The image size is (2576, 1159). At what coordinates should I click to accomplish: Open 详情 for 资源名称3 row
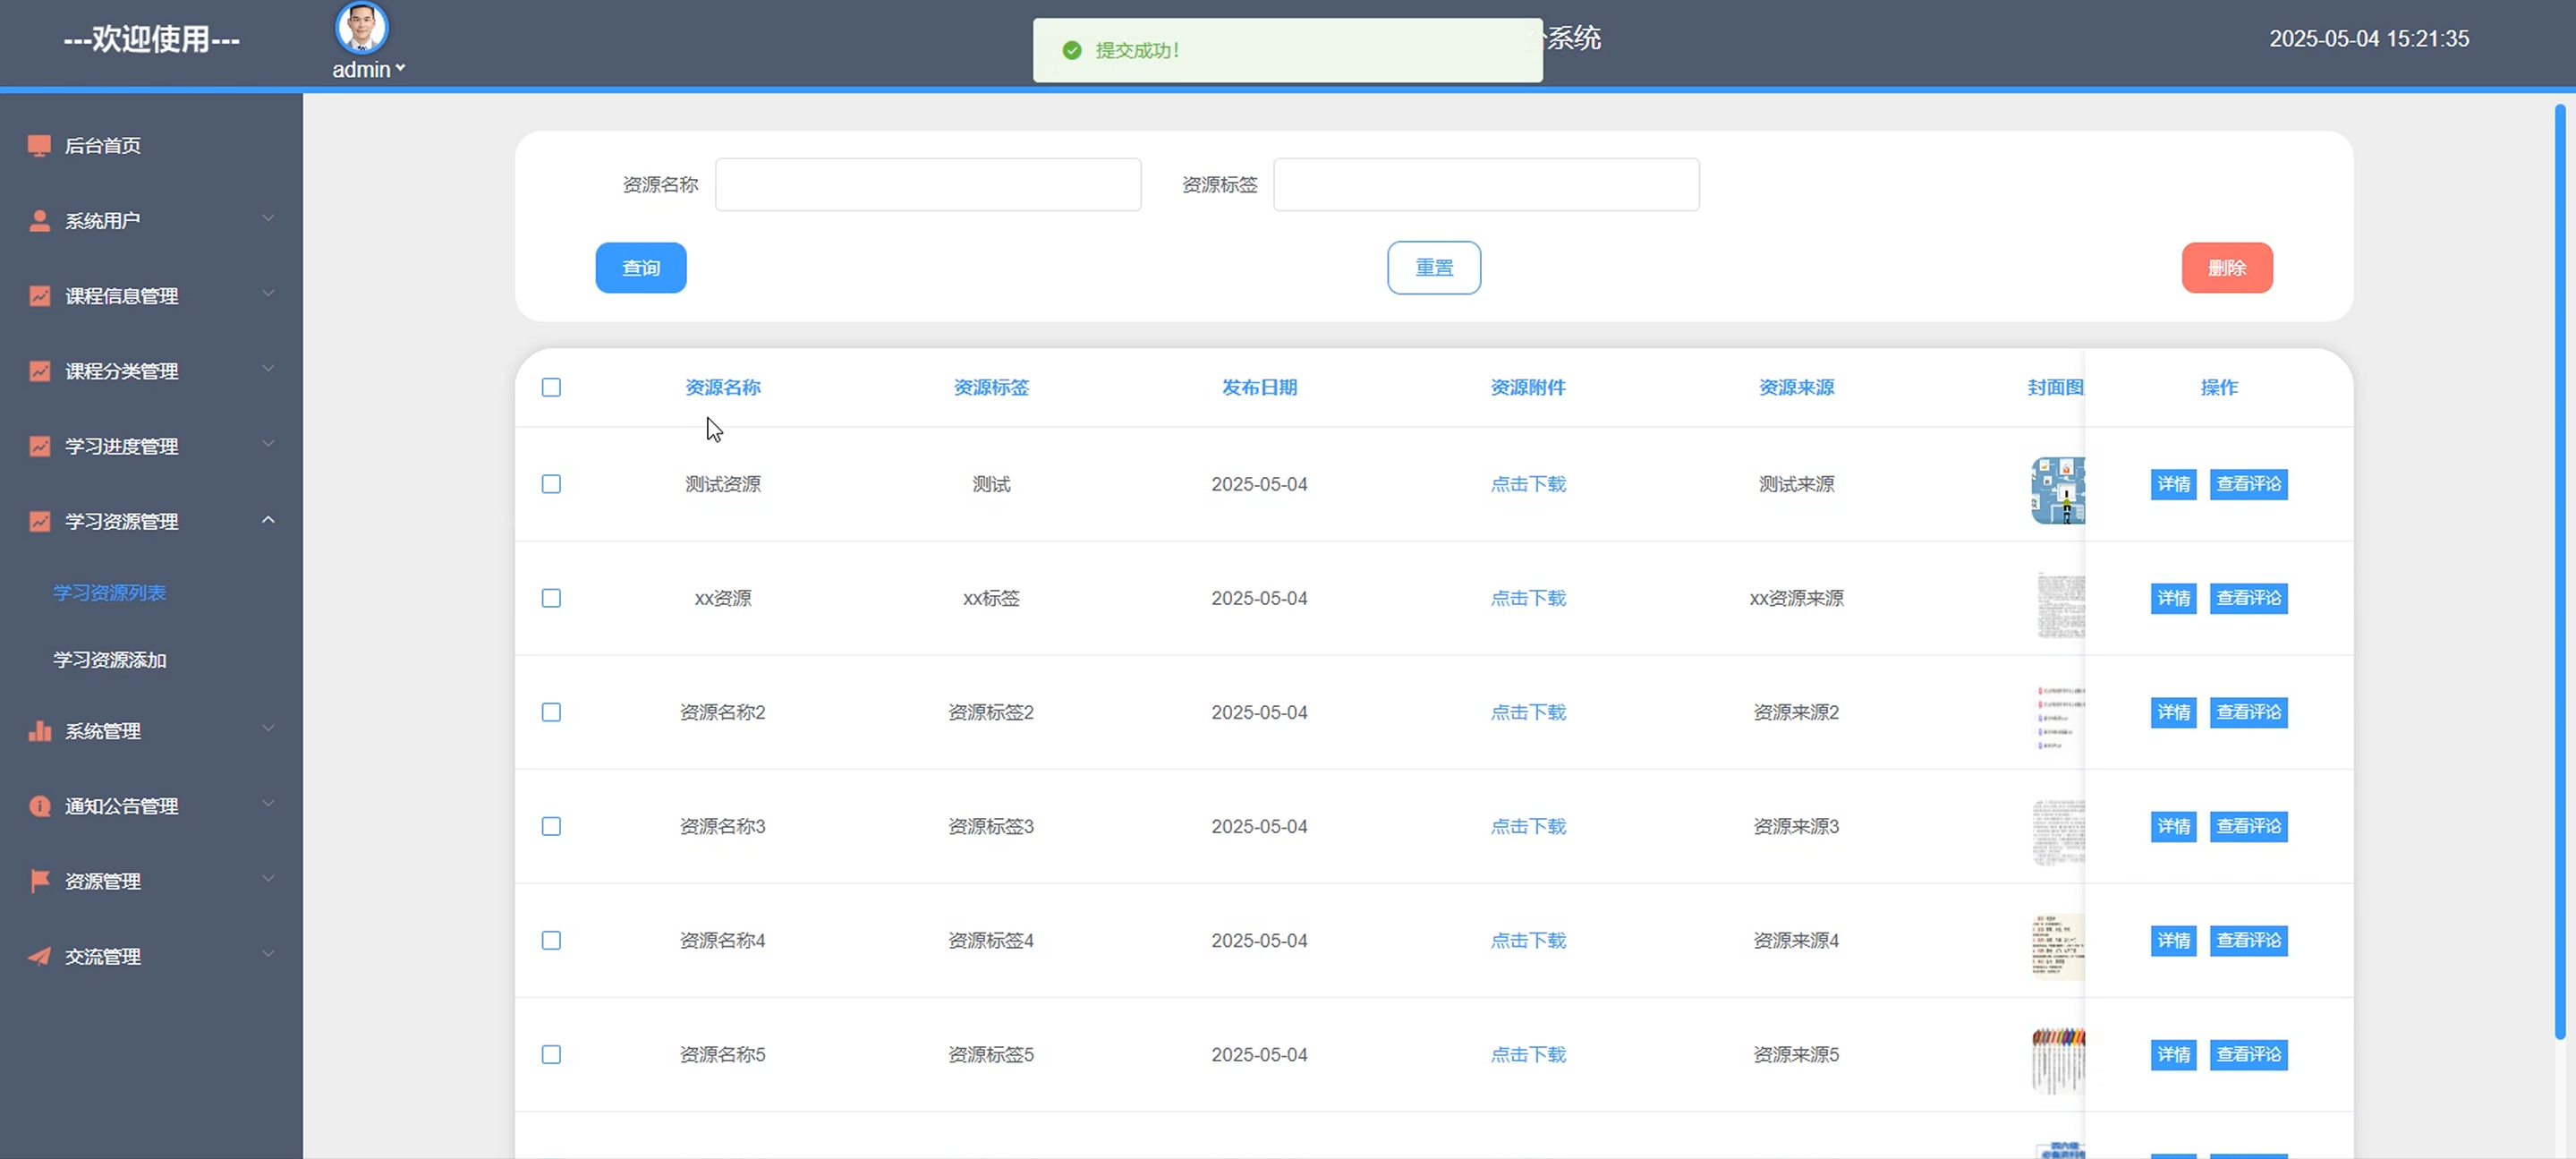2173,826
